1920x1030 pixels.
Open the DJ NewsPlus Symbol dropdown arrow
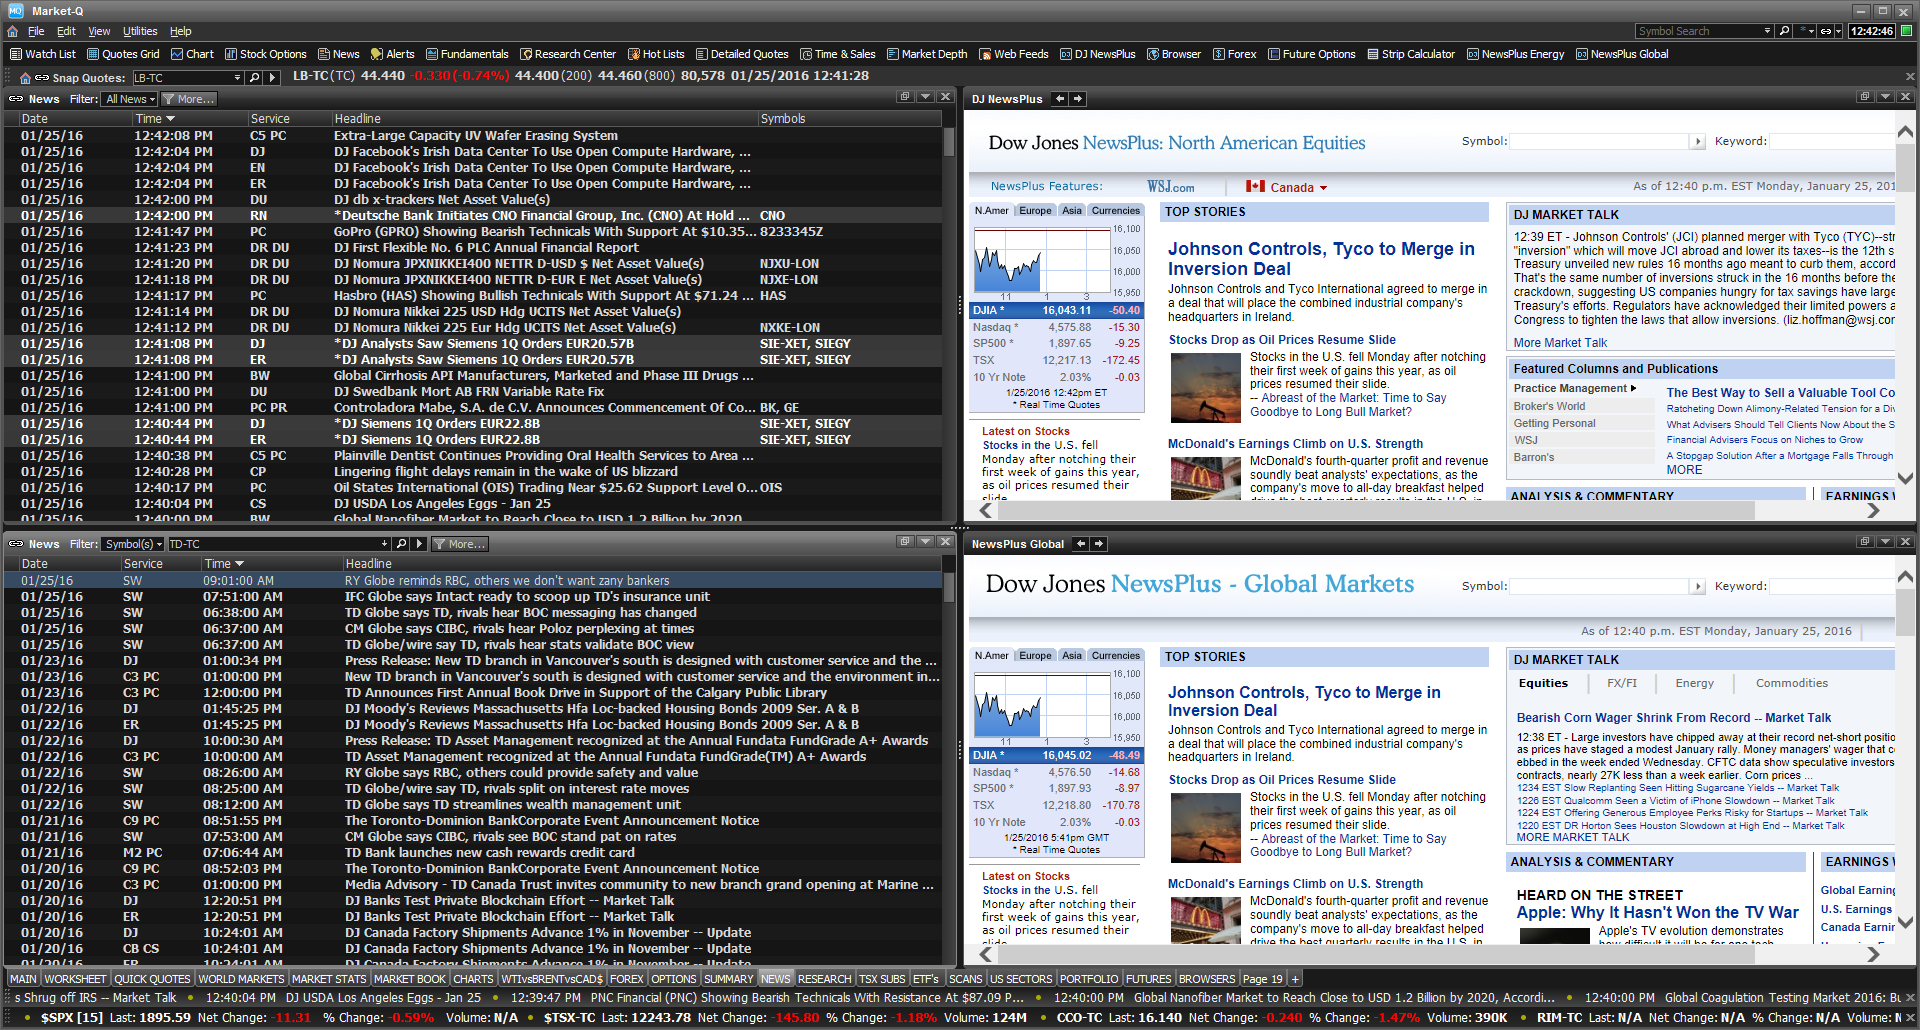click(x=1698, y=142)
